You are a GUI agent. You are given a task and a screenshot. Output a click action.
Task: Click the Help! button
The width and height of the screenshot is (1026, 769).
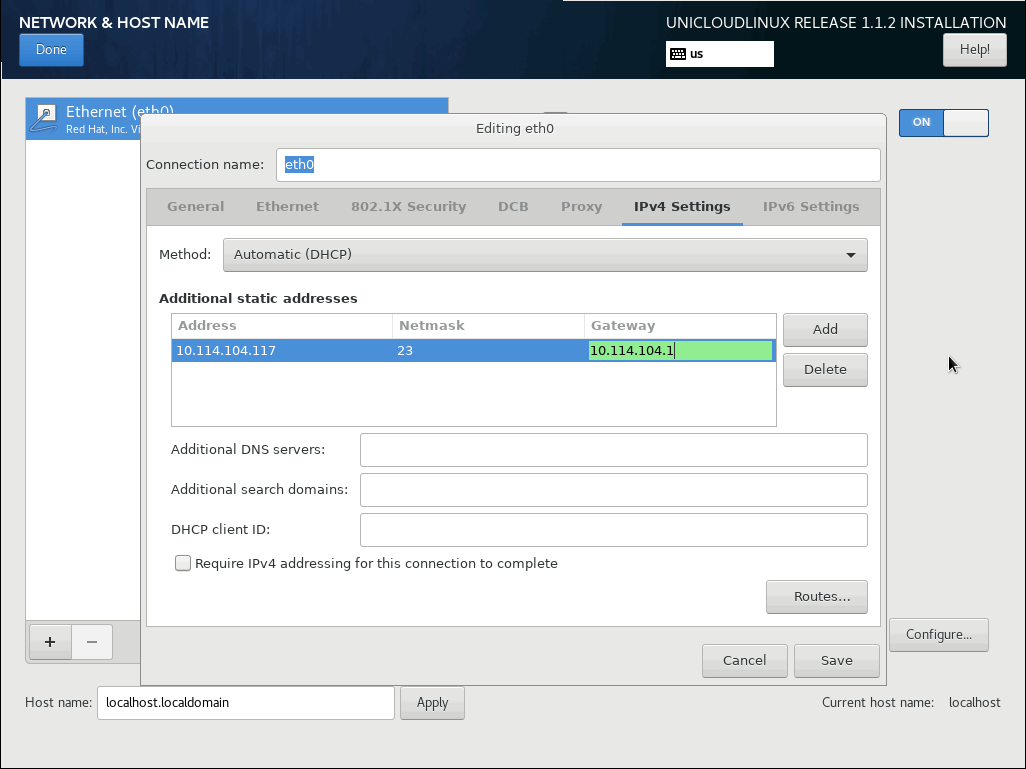974,50
